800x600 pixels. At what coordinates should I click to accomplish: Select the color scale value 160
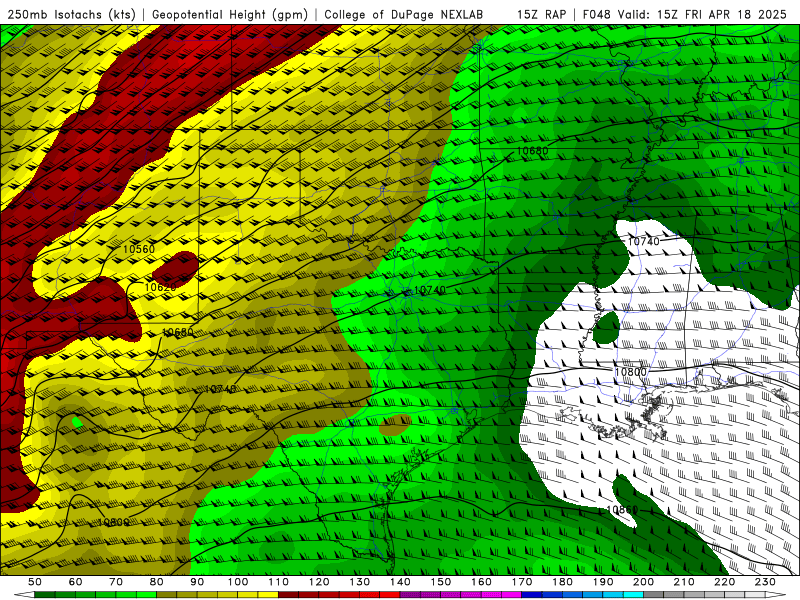(481, 582)
